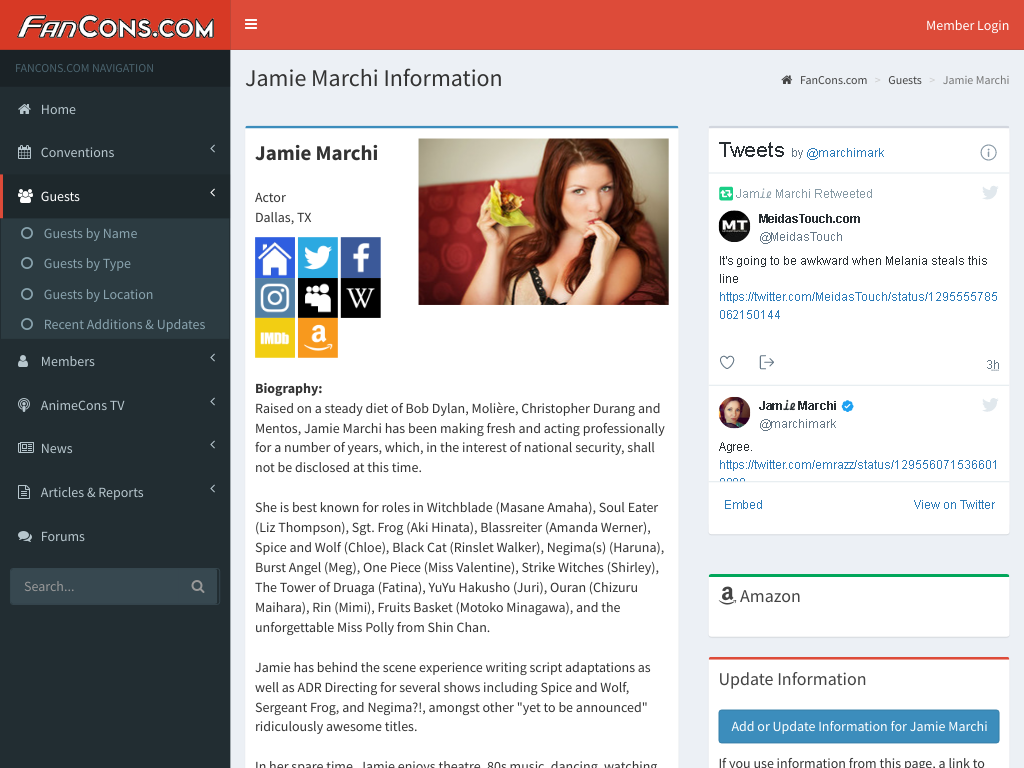
Task: Click the Twitter bird on Jamie Marchi's tweet
Action: [990, 405]
